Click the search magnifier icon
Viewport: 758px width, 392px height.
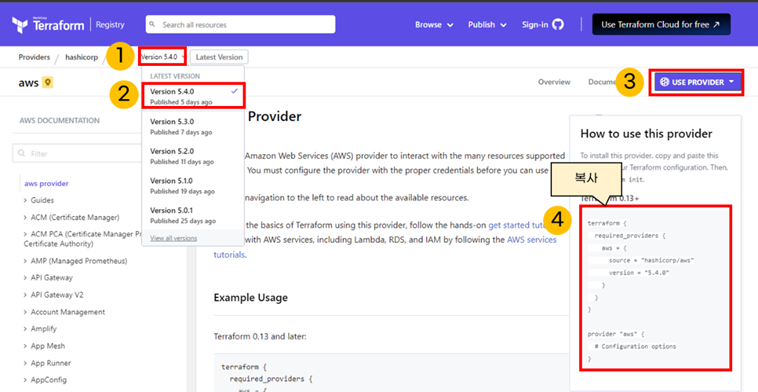click(x=152, y=24)
